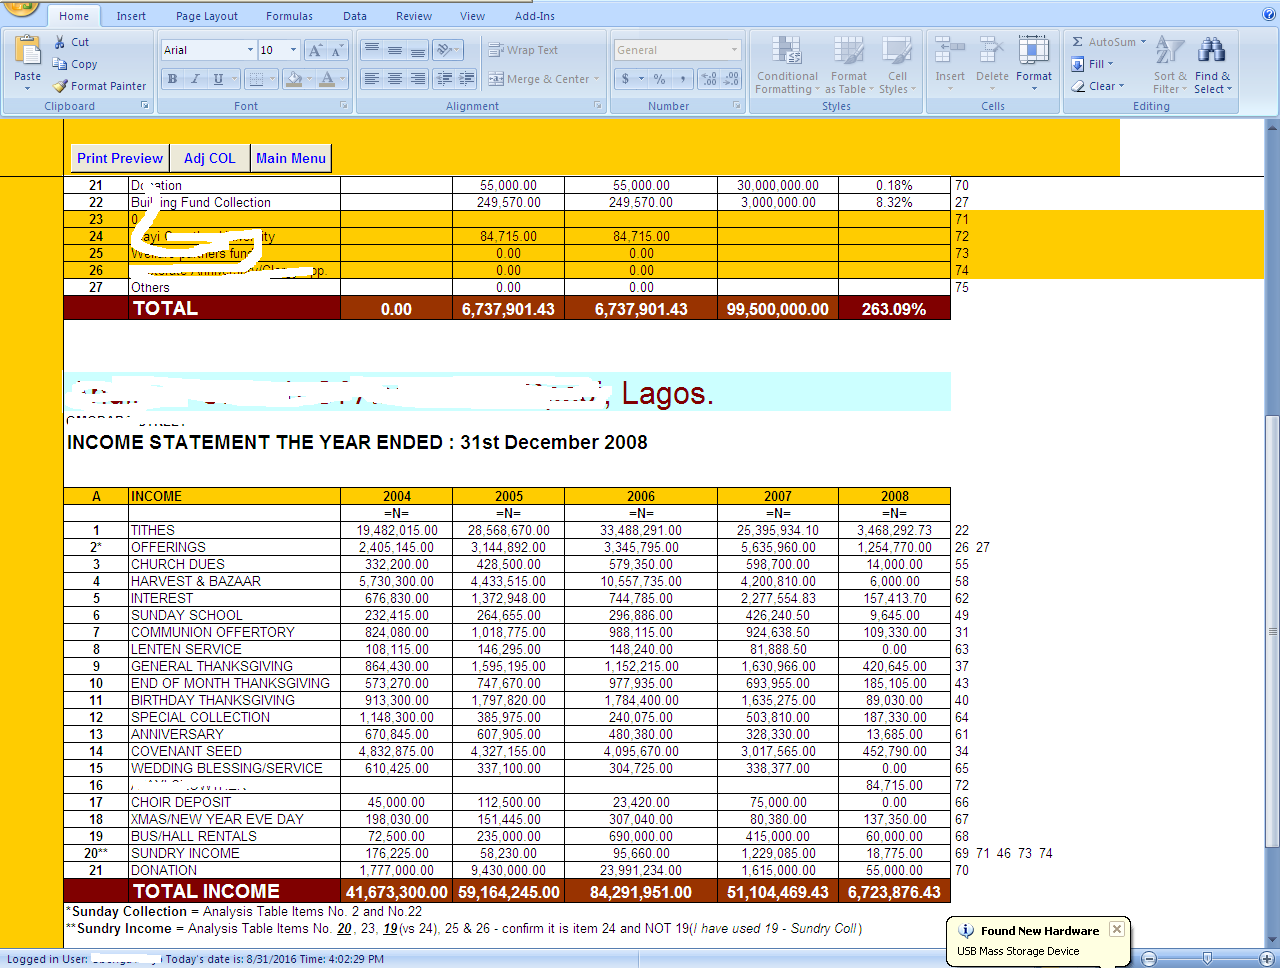Open the Review tab
1280x968 pixels.
click(x=414, y=16)
